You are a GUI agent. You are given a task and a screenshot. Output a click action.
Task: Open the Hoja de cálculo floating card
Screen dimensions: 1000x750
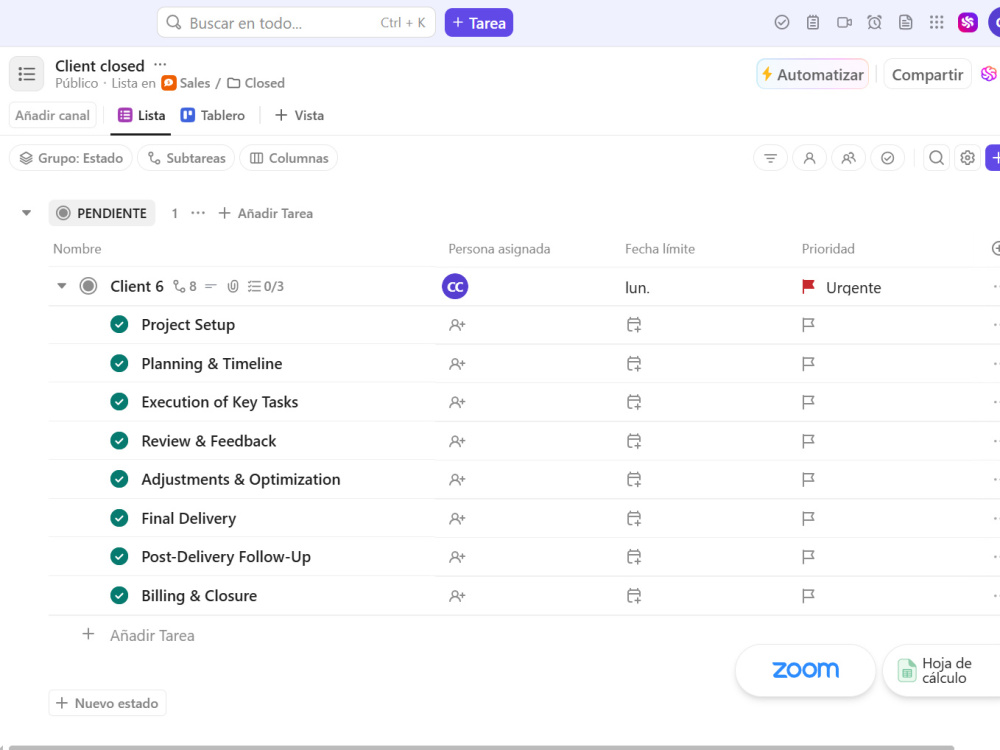click(x=941, y=670)
